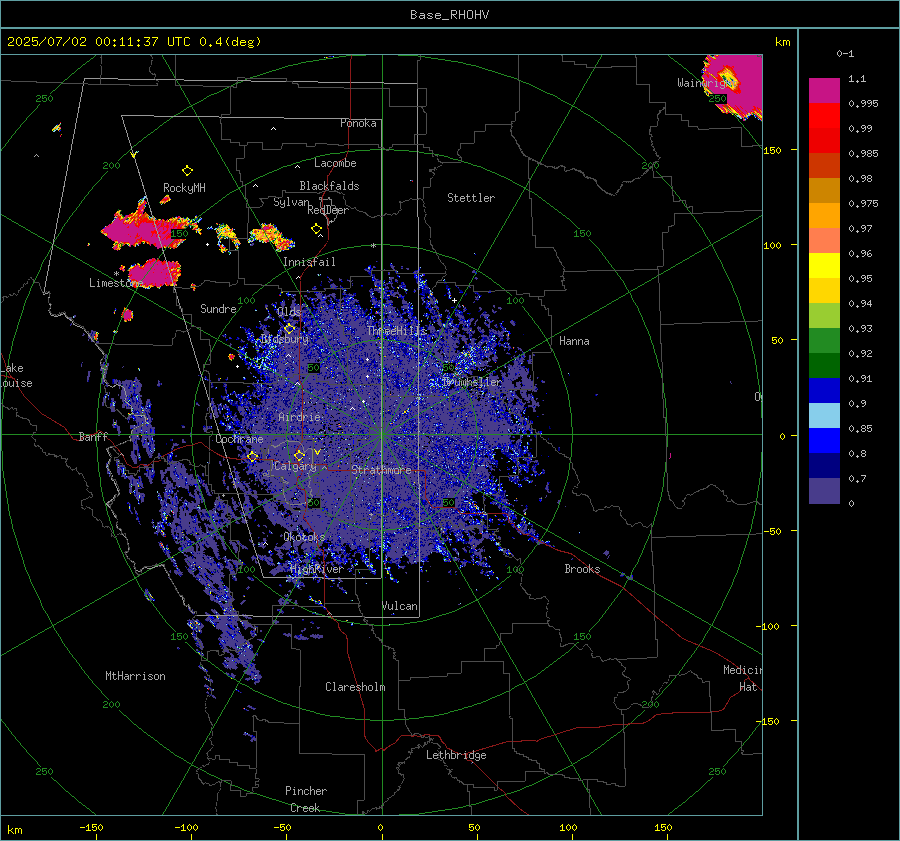The width and height of the screenshot is (900, 841).
Task: Click the Medicine Hat label at right edge
Action: coord(743,678)
